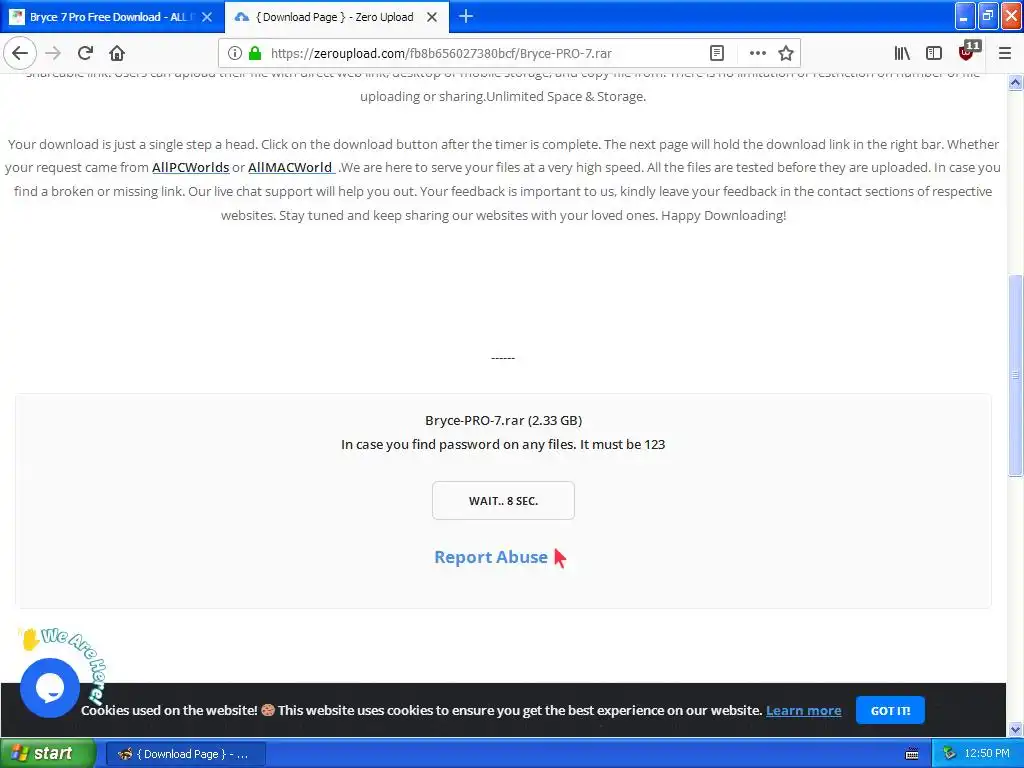This screenshot has width=1024, height=768.
Task: Open the AllPCWorlds link
Action: [191, 167]
